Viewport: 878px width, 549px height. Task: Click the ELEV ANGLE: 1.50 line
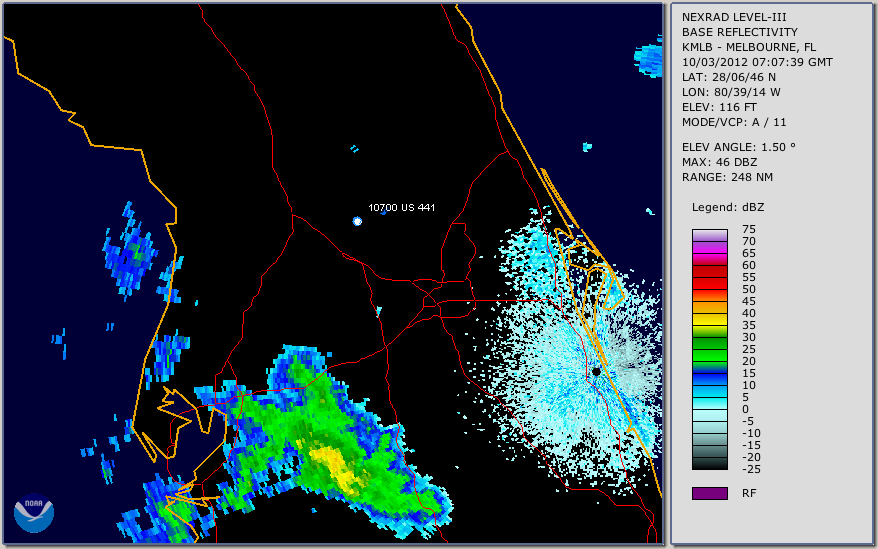coord(738,147)
